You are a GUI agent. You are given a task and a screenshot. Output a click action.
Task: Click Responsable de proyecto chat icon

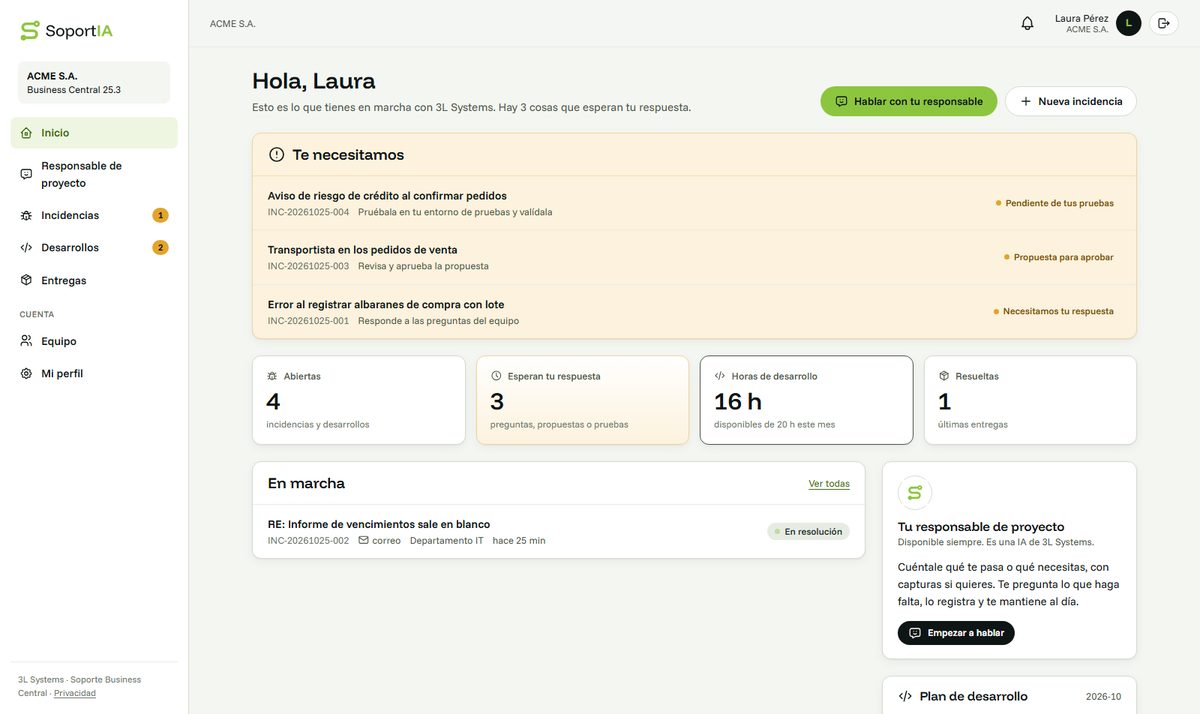coord(26,174)
